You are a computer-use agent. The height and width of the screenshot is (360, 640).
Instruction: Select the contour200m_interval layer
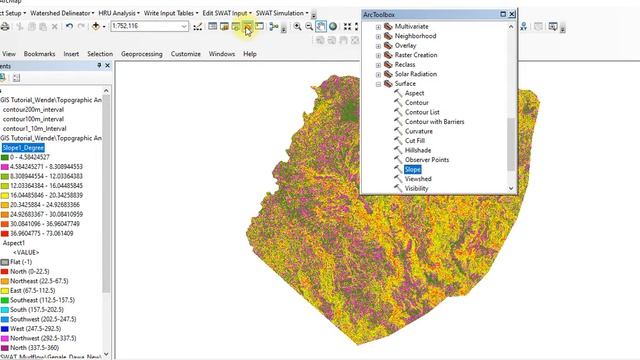tap(33, 109)
